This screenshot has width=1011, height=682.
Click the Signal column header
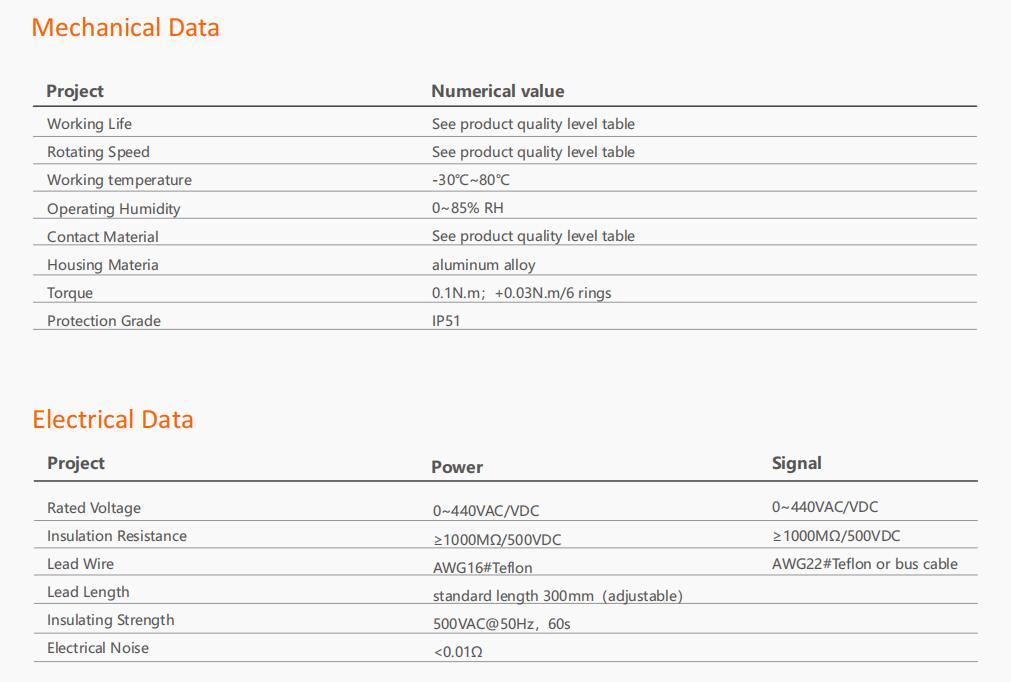(796, 463)
